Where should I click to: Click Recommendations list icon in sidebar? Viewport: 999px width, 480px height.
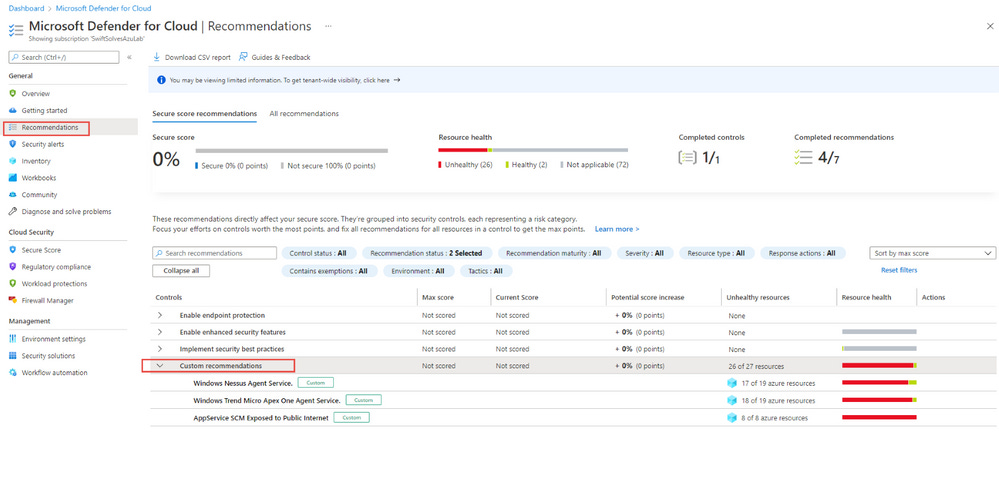click(13, 127)
